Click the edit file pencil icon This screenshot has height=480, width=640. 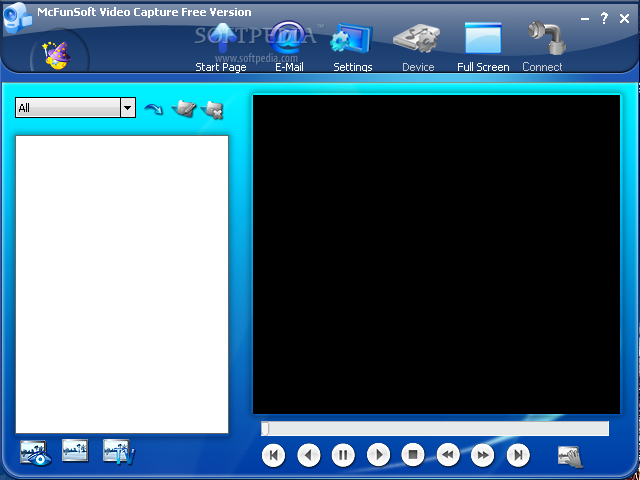183,109
